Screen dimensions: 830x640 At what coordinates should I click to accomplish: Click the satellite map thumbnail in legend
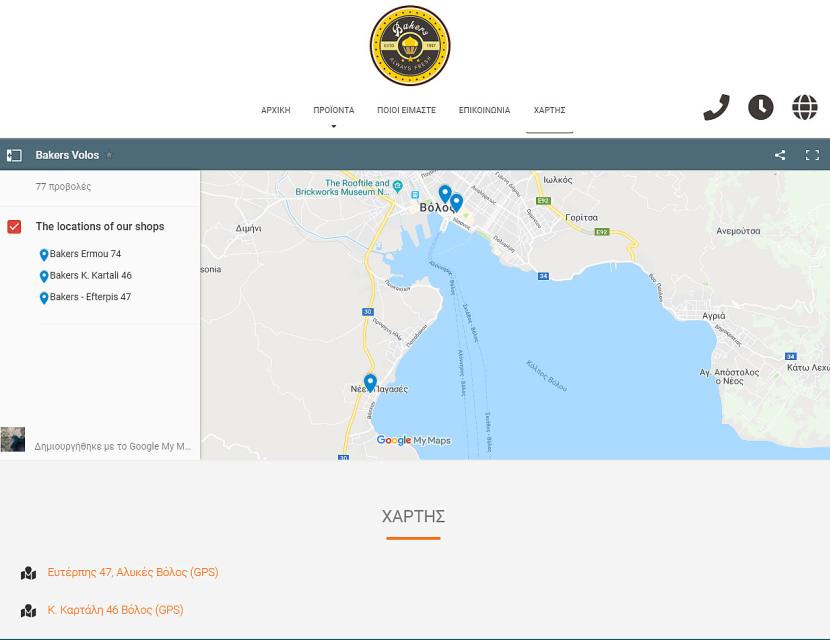13,439
